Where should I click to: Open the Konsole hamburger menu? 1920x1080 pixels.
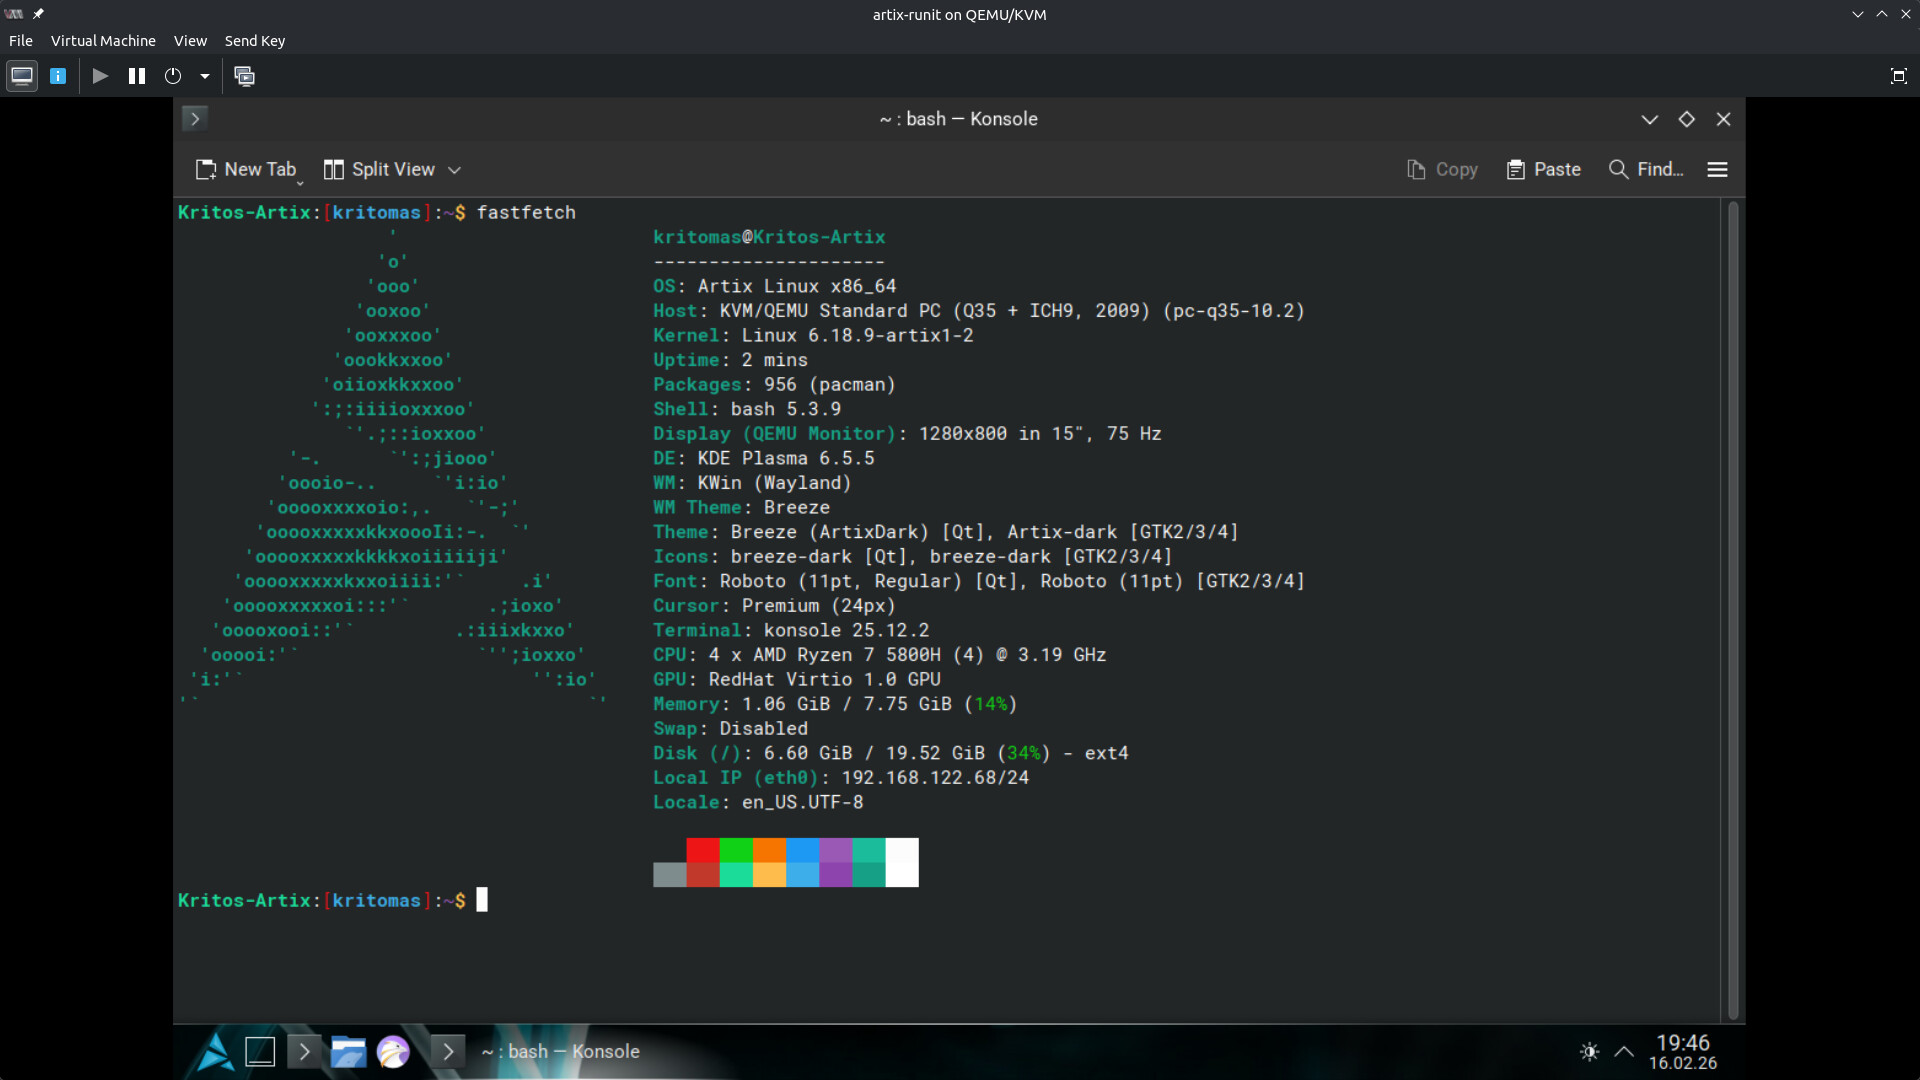coord(1717,170)
